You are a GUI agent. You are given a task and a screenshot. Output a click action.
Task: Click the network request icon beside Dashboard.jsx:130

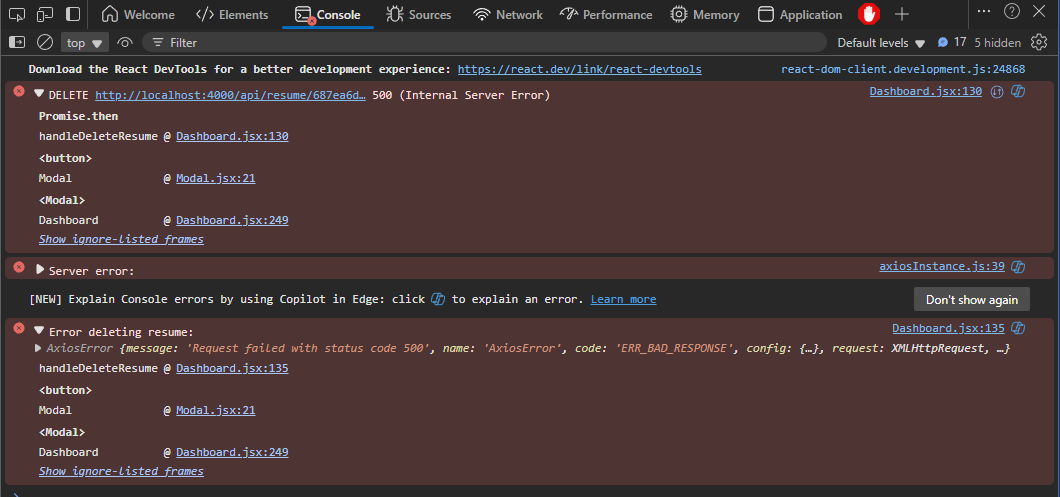[996, 92]
